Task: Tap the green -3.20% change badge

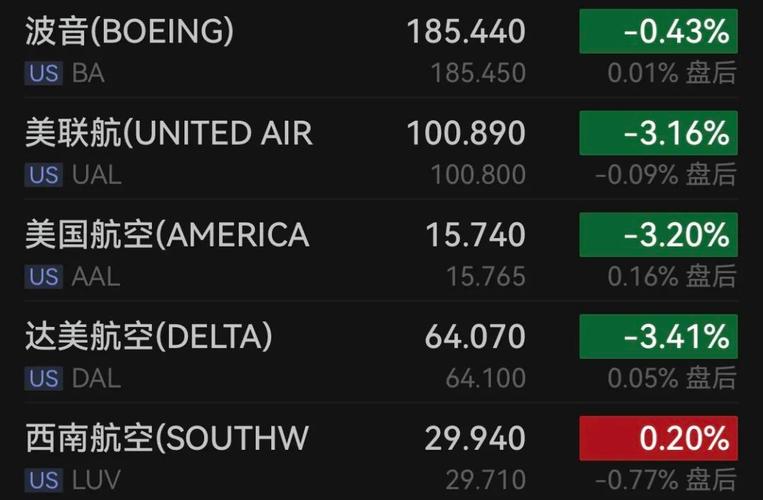Action: click(x=658, y=234)
